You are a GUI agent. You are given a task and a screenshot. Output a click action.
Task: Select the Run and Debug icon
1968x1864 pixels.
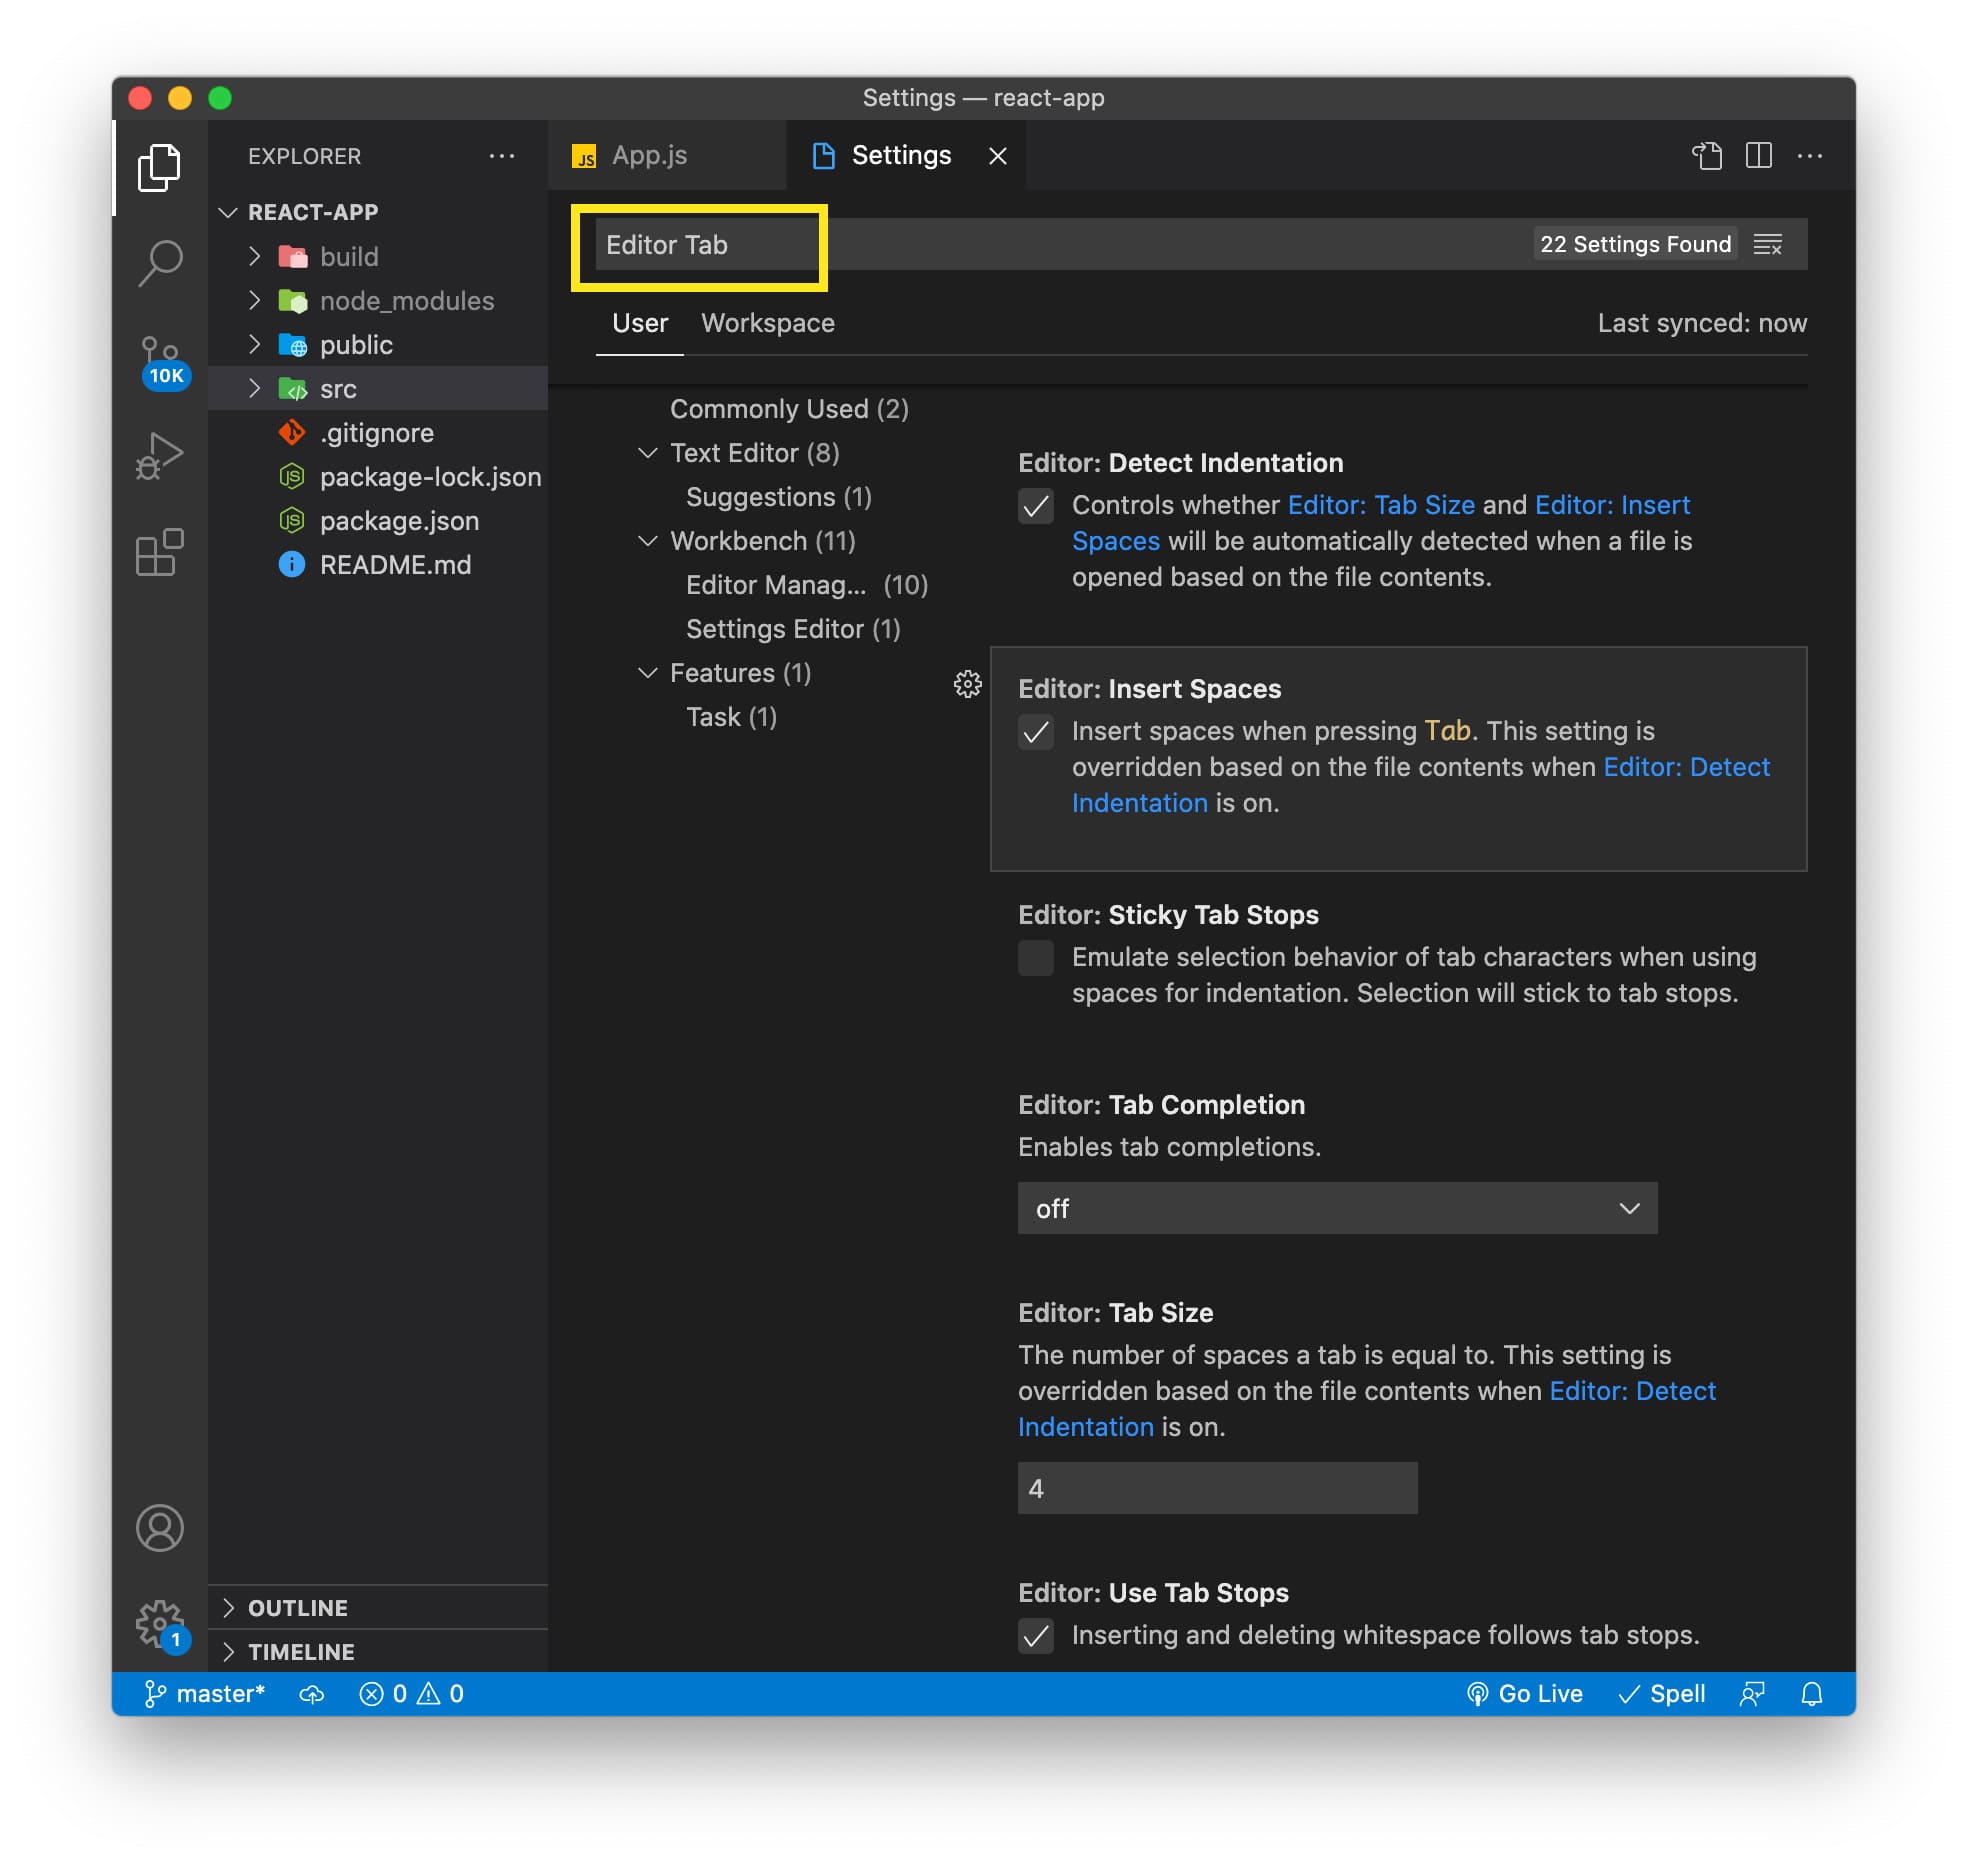pos(160,455)
